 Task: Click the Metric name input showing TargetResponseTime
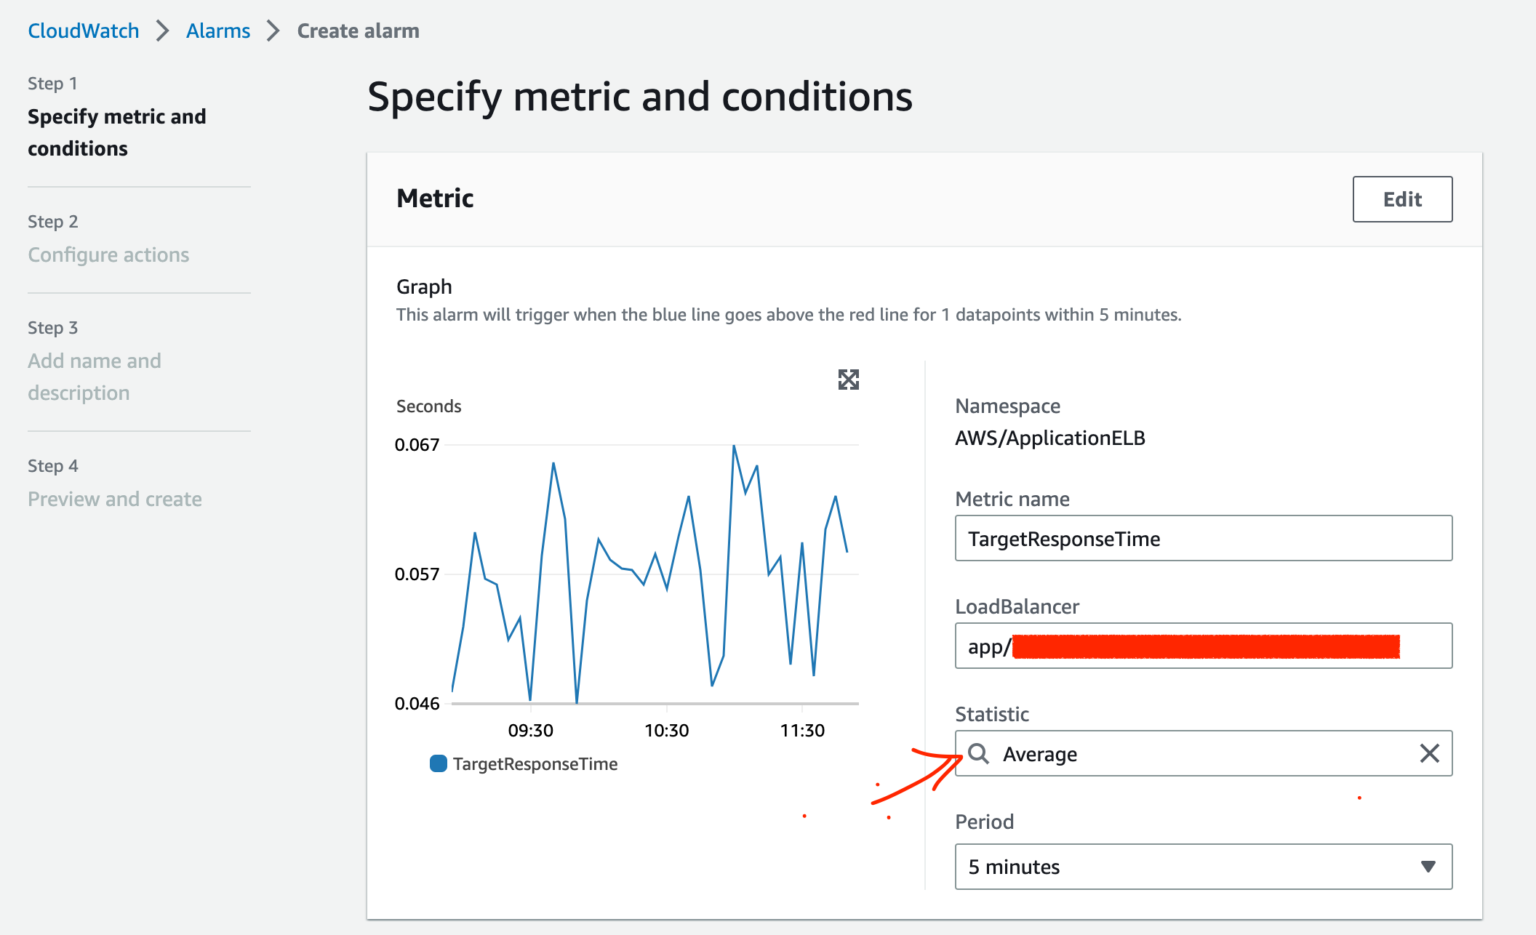(1203, 538)
